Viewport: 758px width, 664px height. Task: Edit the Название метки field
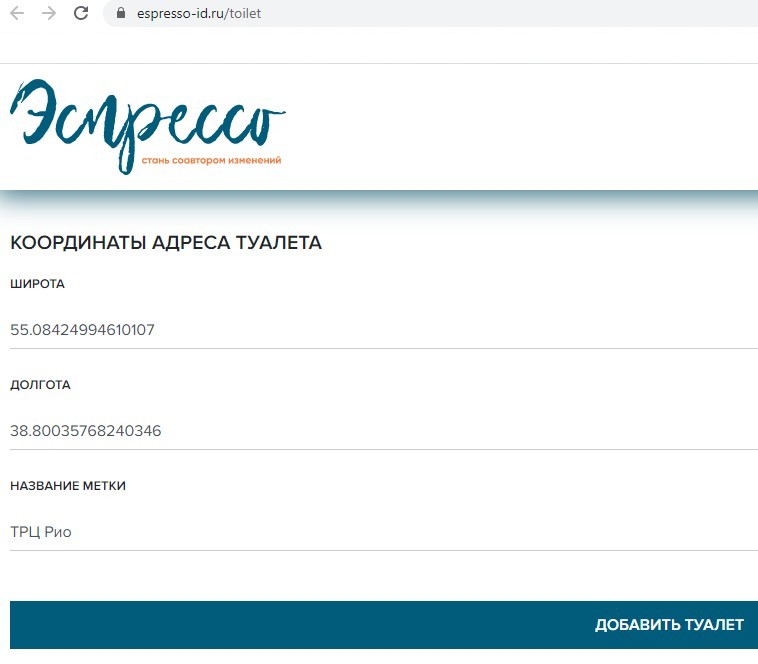pyautogui.click(x=384, y=532)
